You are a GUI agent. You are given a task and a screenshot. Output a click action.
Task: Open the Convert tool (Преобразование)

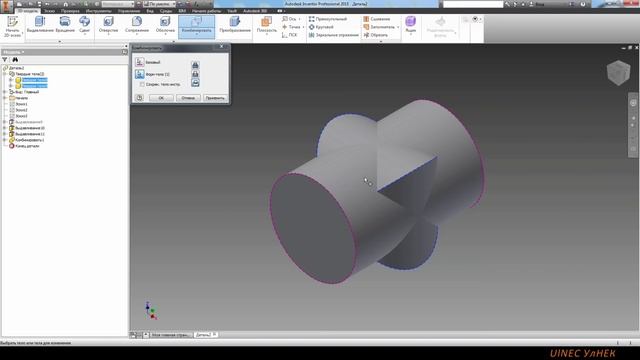pyautogui.click(x=235, y=25)
